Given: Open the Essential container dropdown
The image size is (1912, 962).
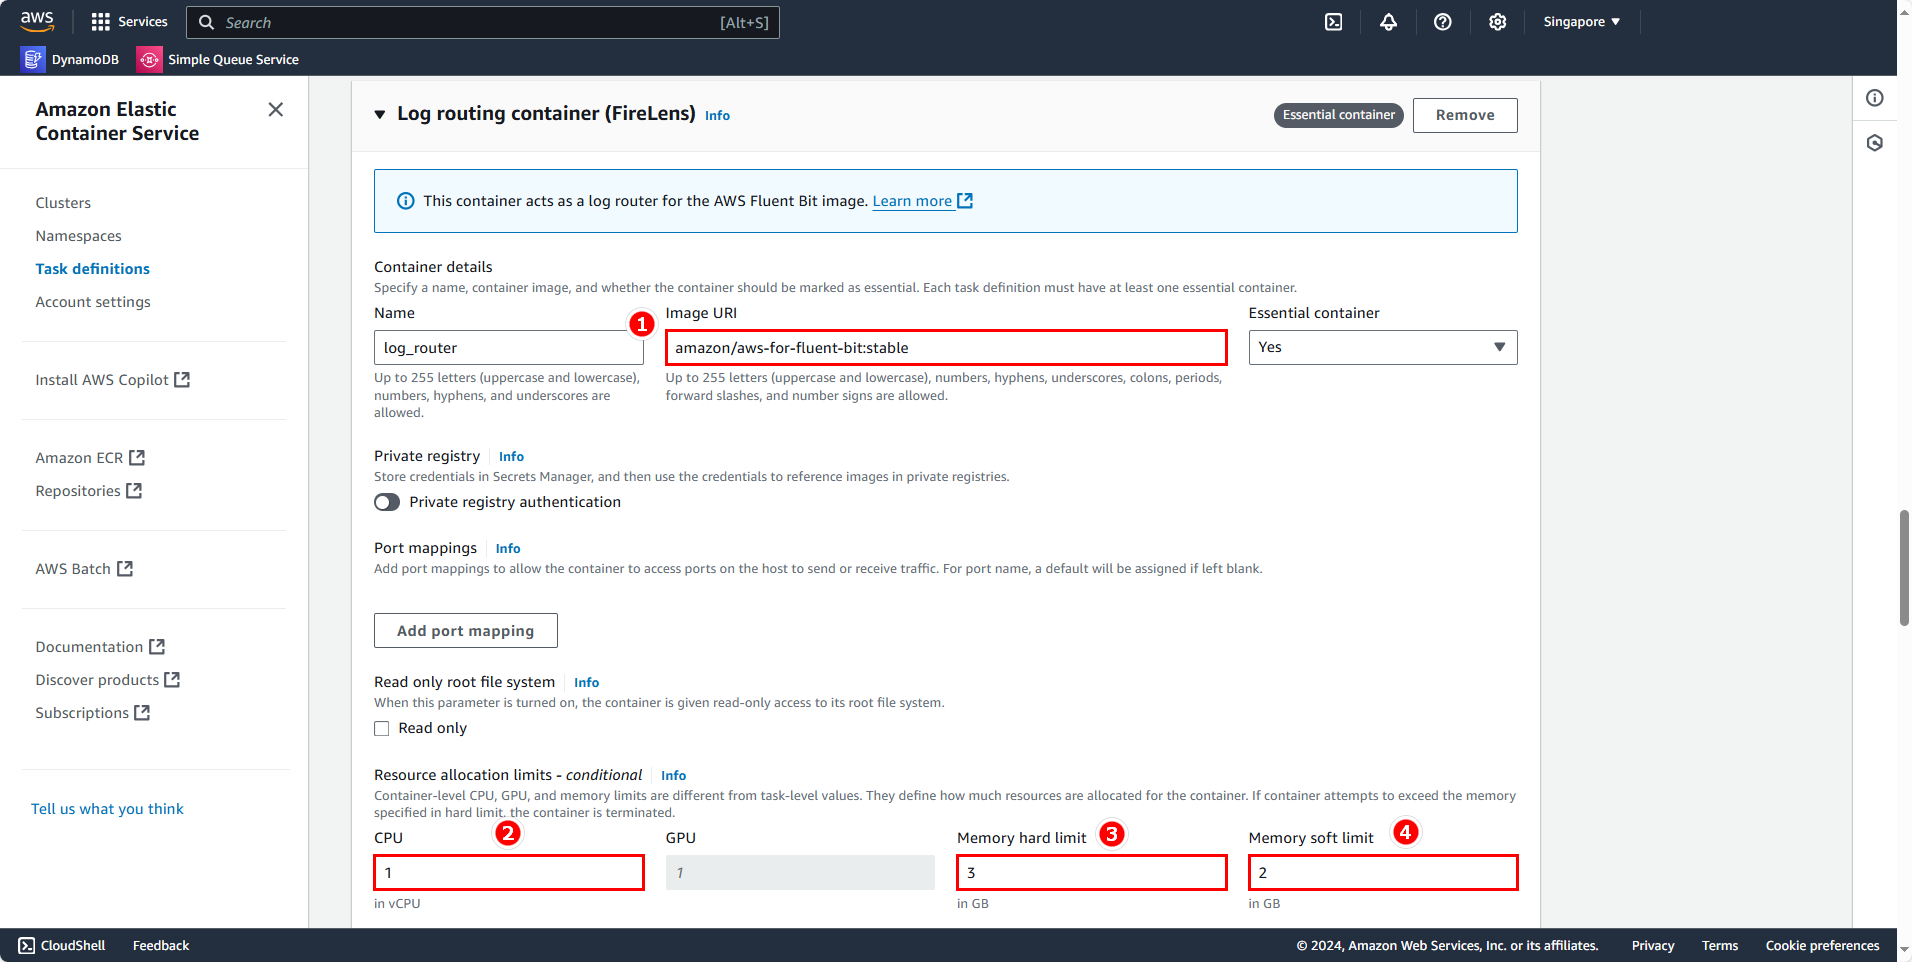Looking at the screenshot, I should [1383, 347].
